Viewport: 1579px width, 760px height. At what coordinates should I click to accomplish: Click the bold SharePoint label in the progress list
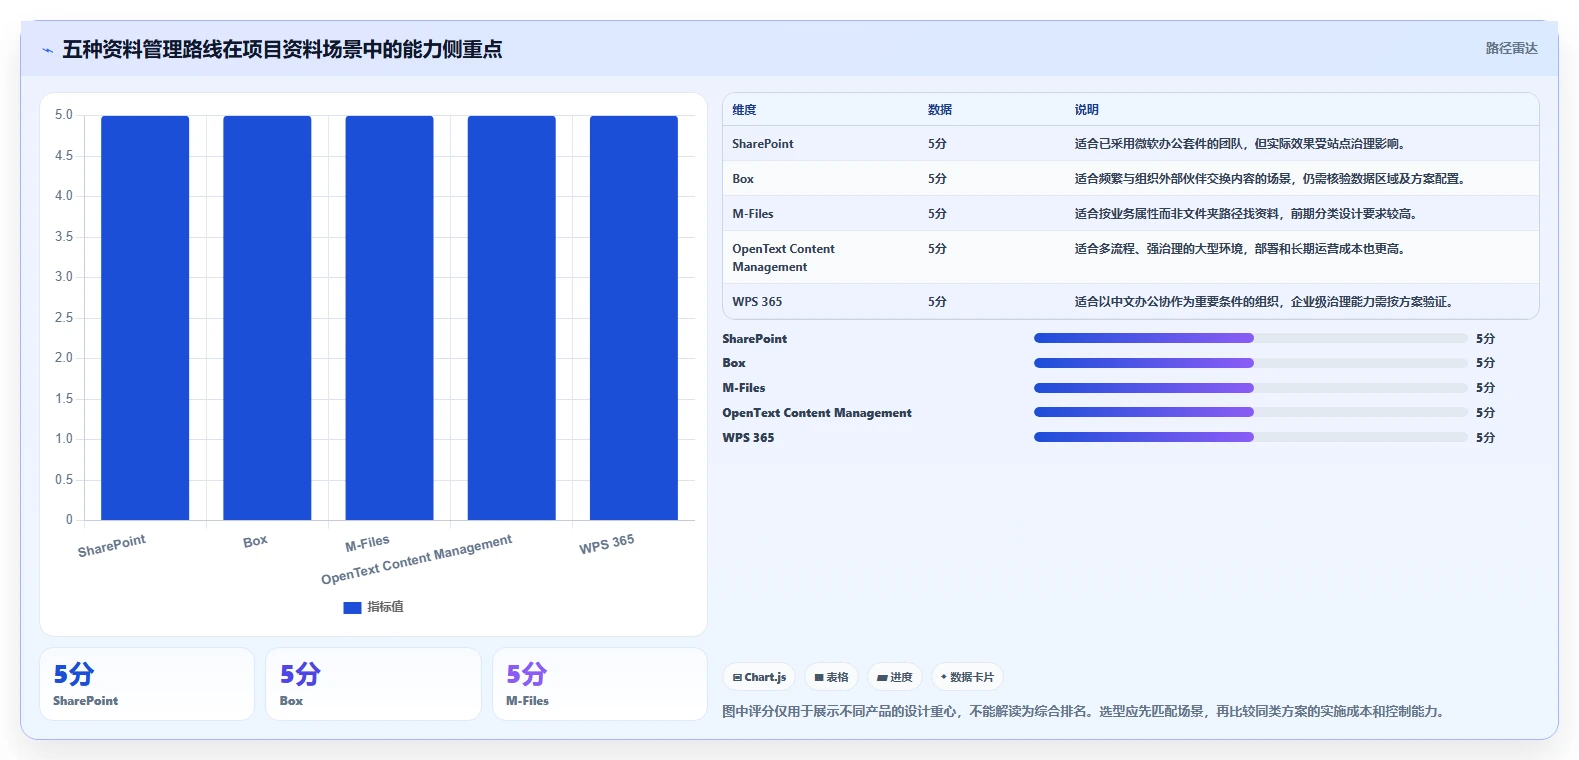[755, 339]
